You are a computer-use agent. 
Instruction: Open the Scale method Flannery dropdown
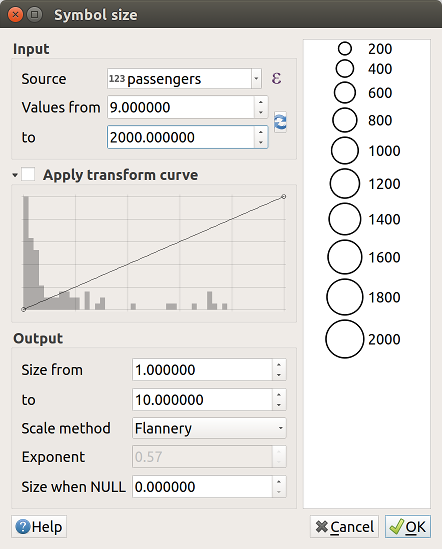pos(209,428)
